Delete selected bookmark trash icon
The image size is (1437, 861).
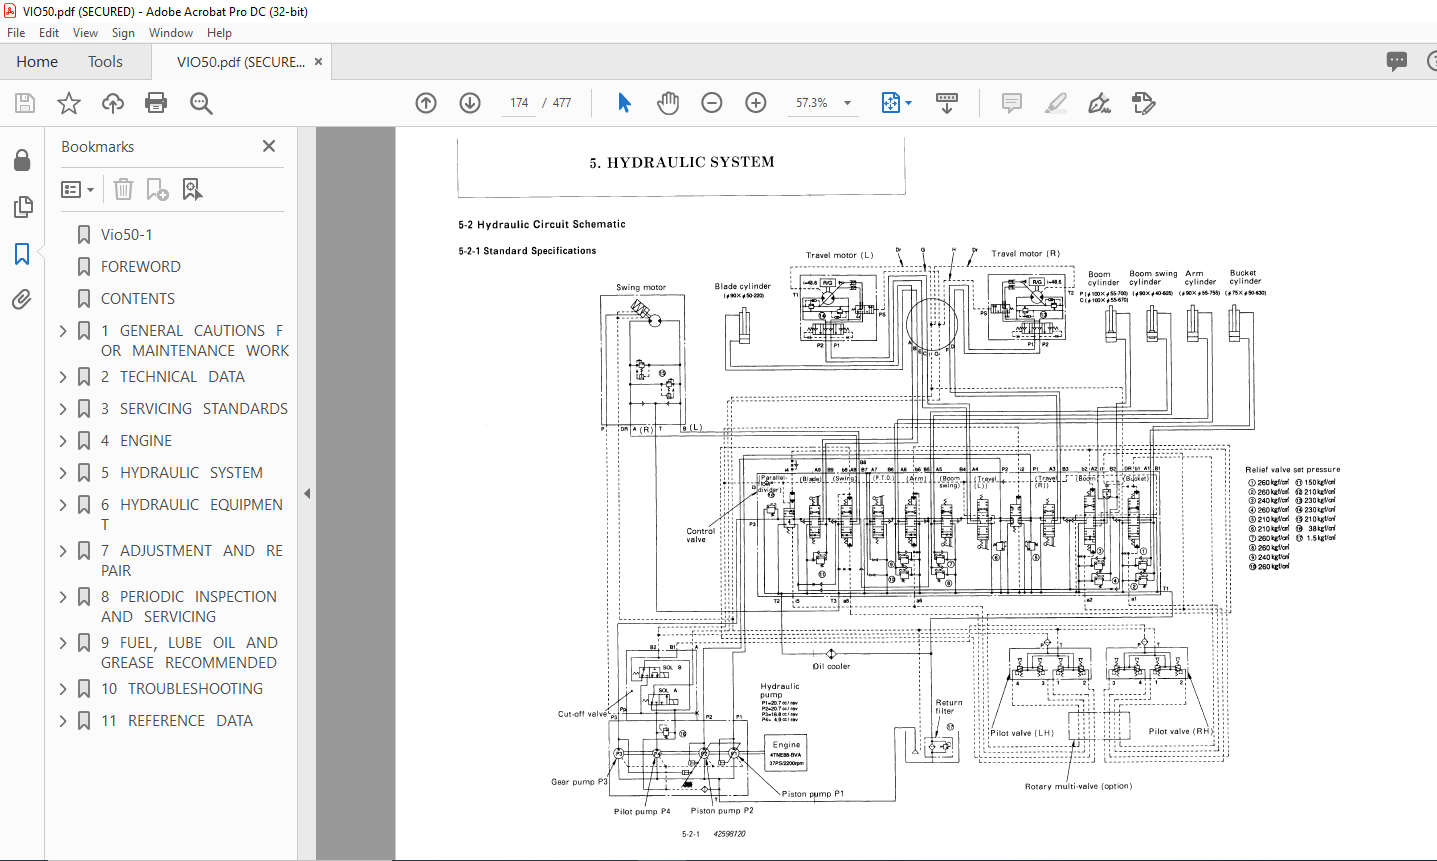(x=123, y=189)
